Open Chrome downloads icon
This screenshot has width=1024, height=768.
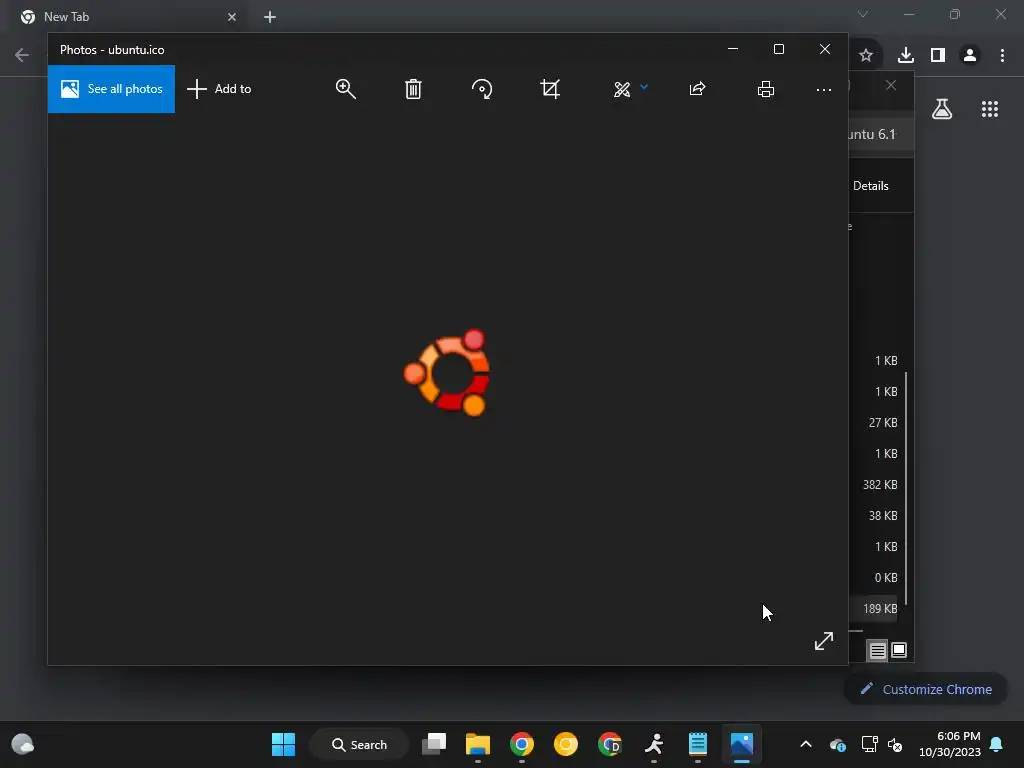(906, 56)
